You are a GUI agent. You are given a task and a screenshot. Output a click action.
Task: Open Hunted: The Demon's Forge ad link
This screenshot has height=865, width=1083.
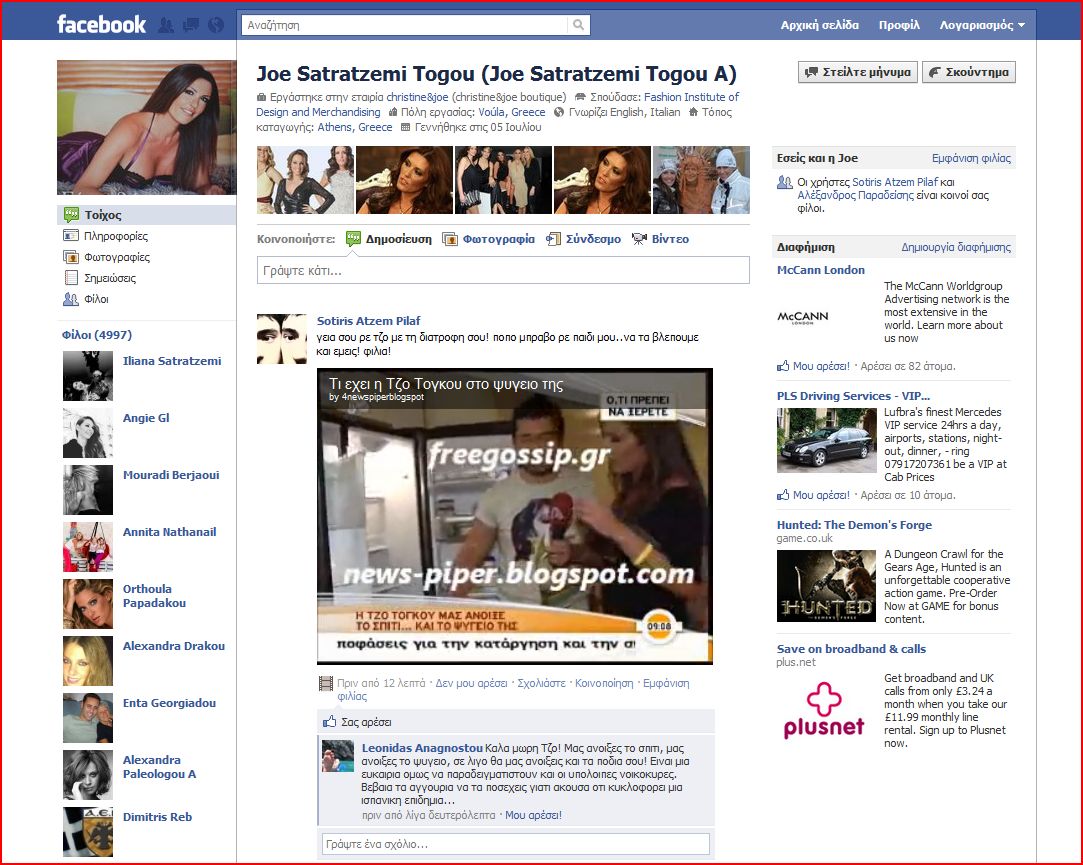click(x=854, y=525)
